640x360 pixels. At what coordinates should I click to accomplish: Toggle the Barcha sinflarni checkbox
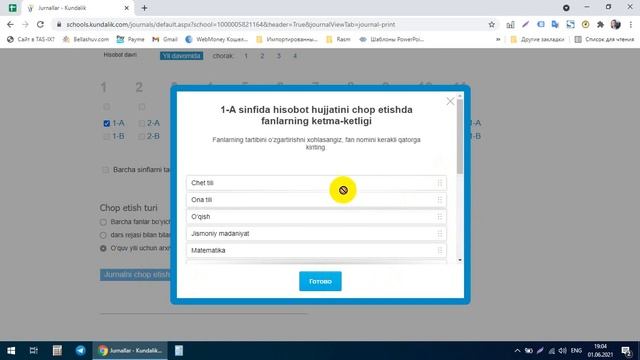pos(105,170)
